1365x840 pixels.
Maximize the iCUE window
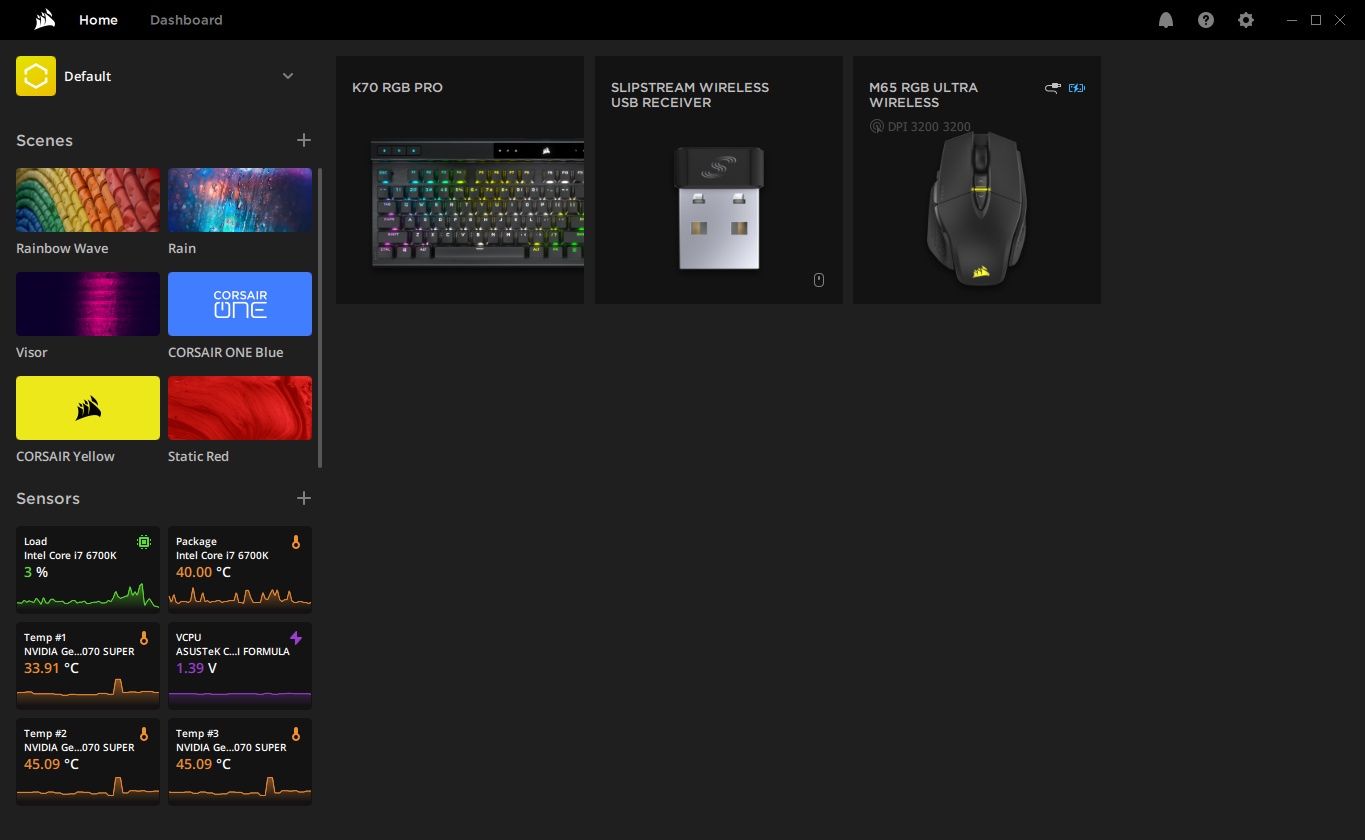1316,20
